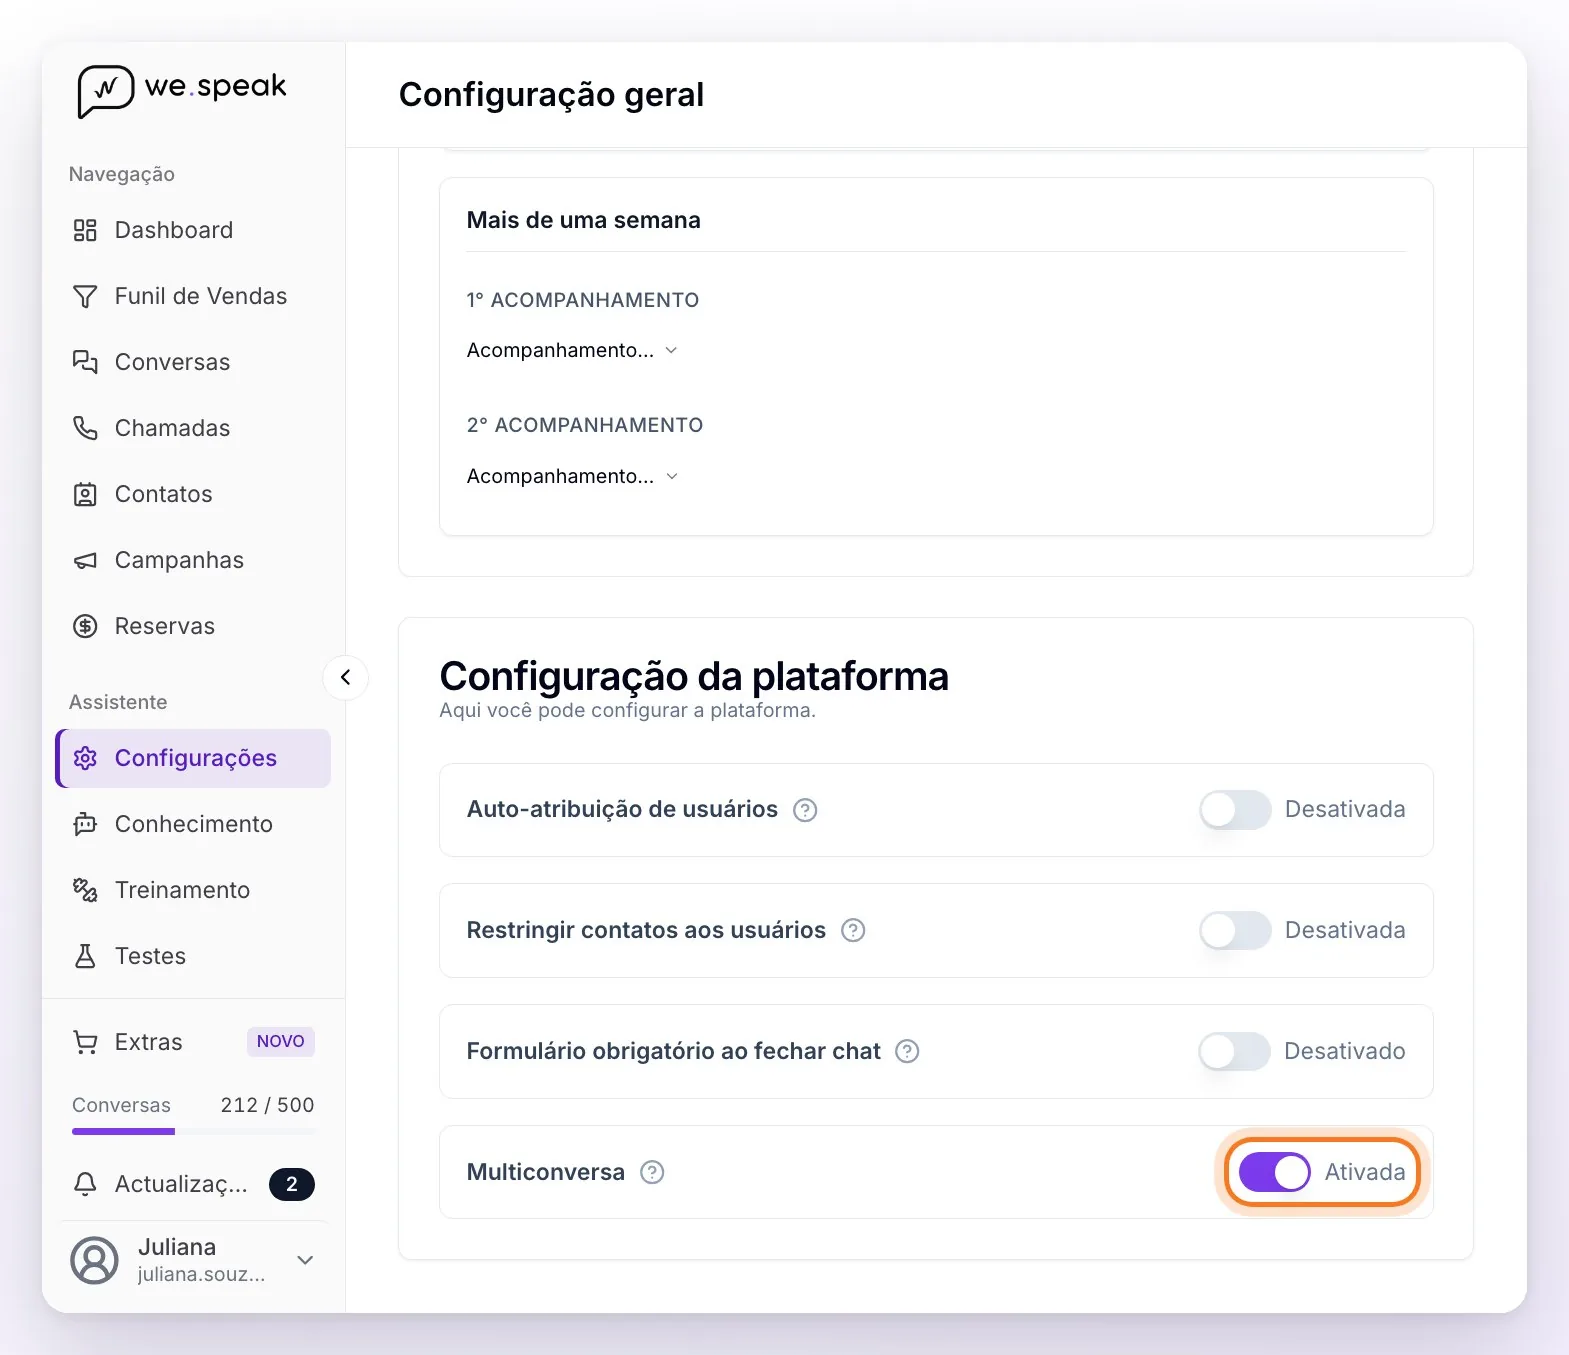The width and height of the screenshot is (1569, 1355).
Task: Click the Chamadas phone icon
Action: tap(85, 428)
